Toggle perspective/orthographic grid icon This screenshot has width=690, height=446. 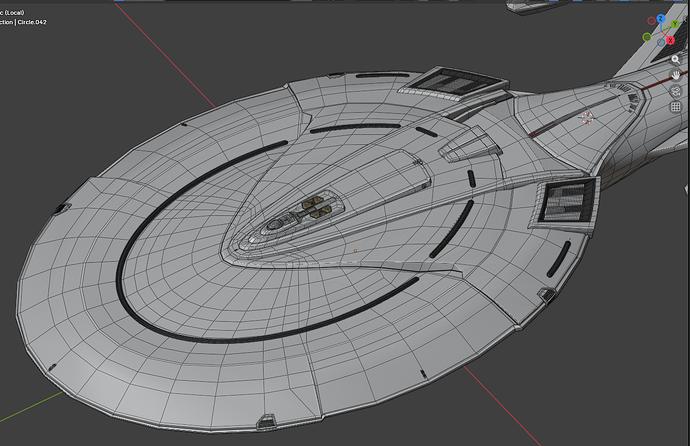[x=675, y=107]
